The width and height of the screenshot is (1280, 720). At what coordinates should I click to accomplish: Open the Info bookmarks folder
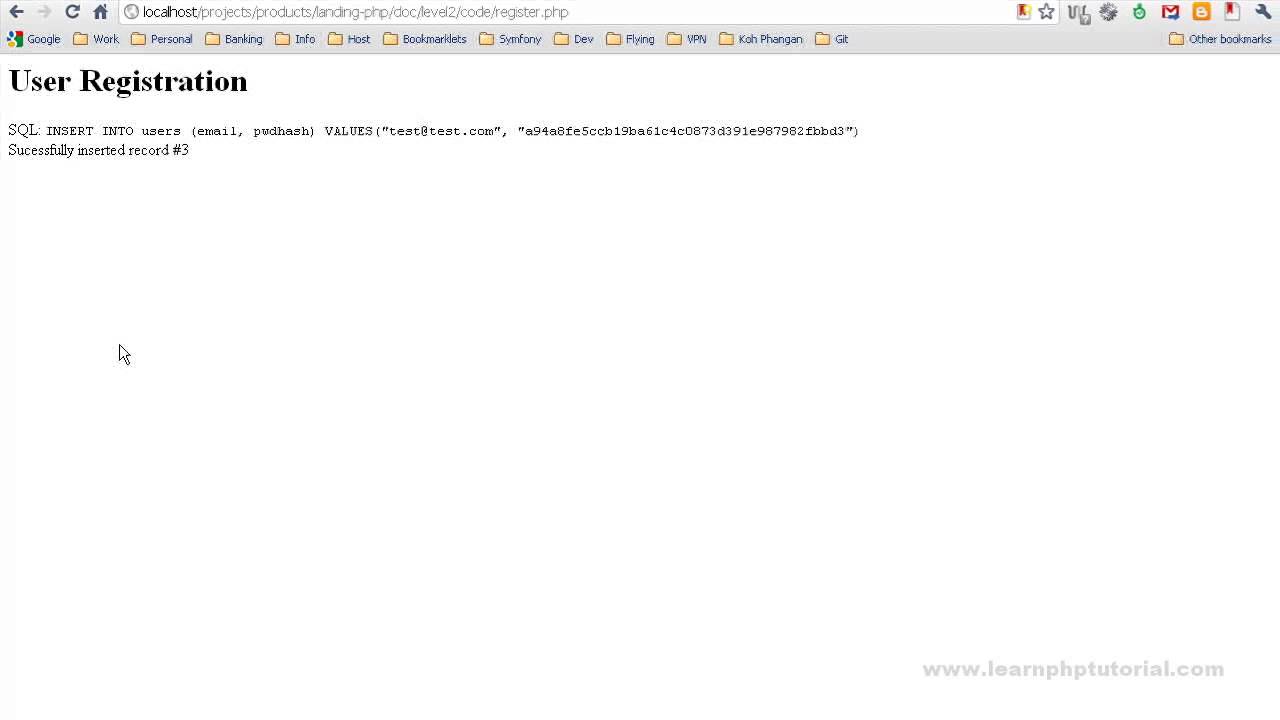point(295,39)
